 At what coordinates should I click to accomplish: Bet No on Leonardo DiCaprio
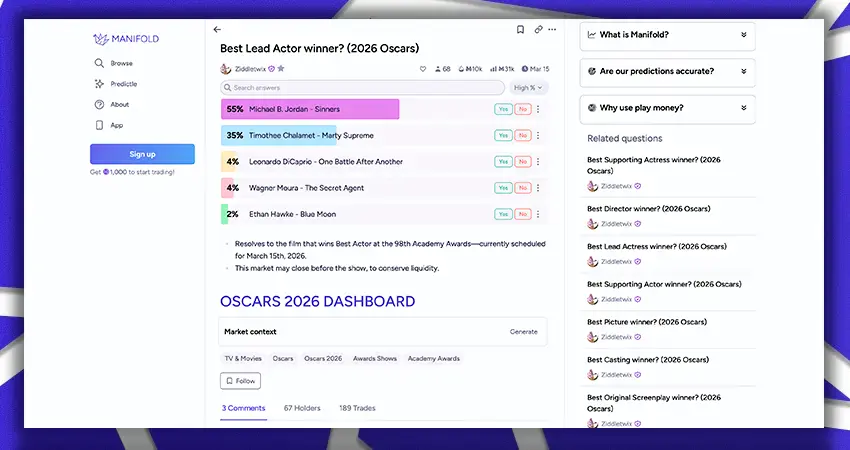pos(523,162)
